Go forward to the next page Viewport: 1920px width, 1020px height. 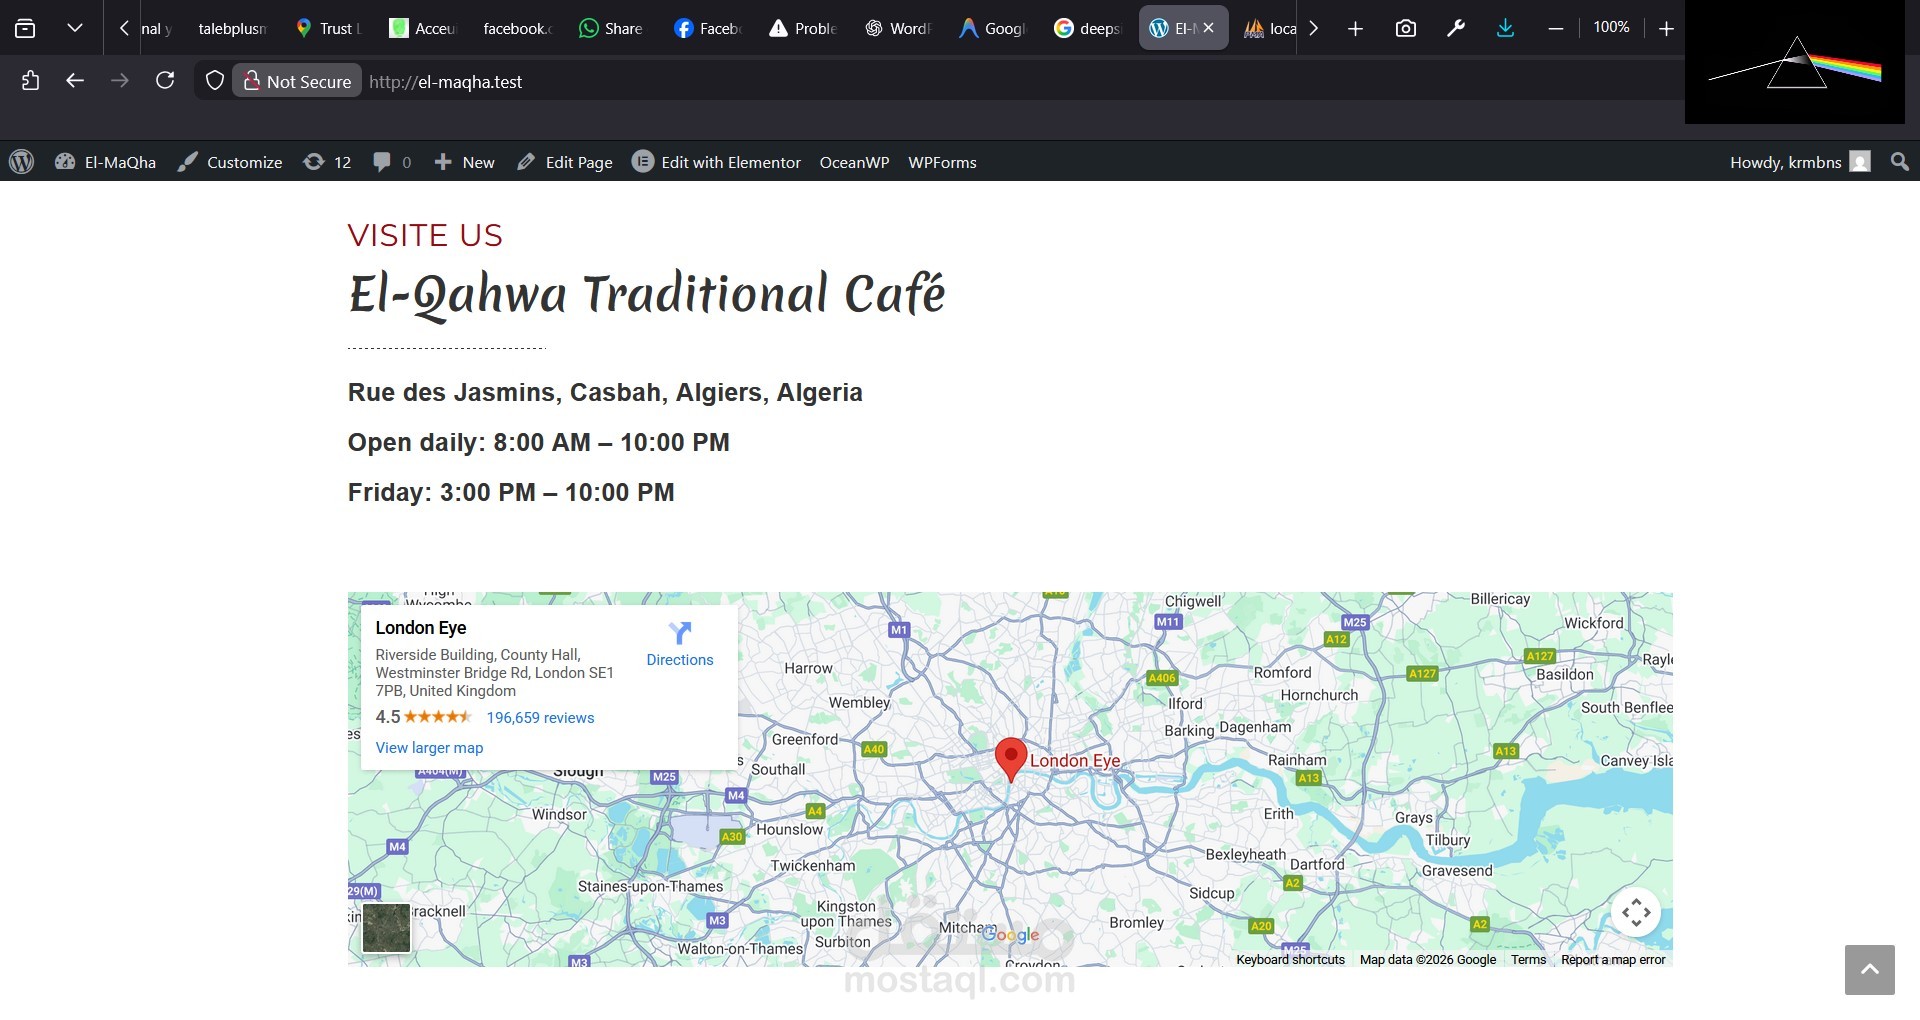(x=120, y=80)
